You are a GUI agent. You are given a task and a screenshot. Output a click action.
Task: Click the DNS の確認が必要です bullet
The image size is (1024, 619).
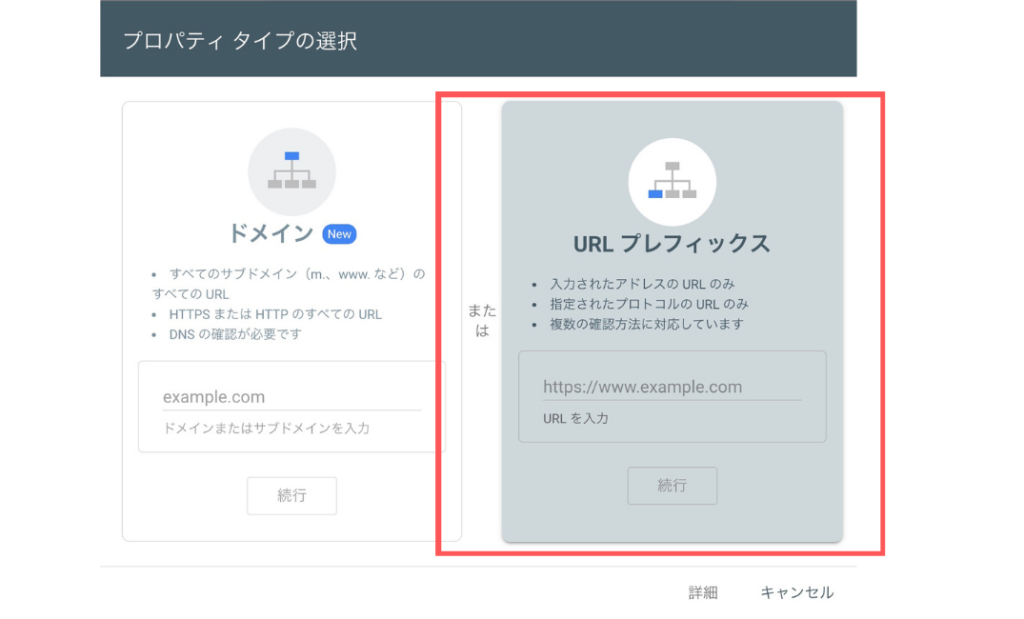(235, 334)
